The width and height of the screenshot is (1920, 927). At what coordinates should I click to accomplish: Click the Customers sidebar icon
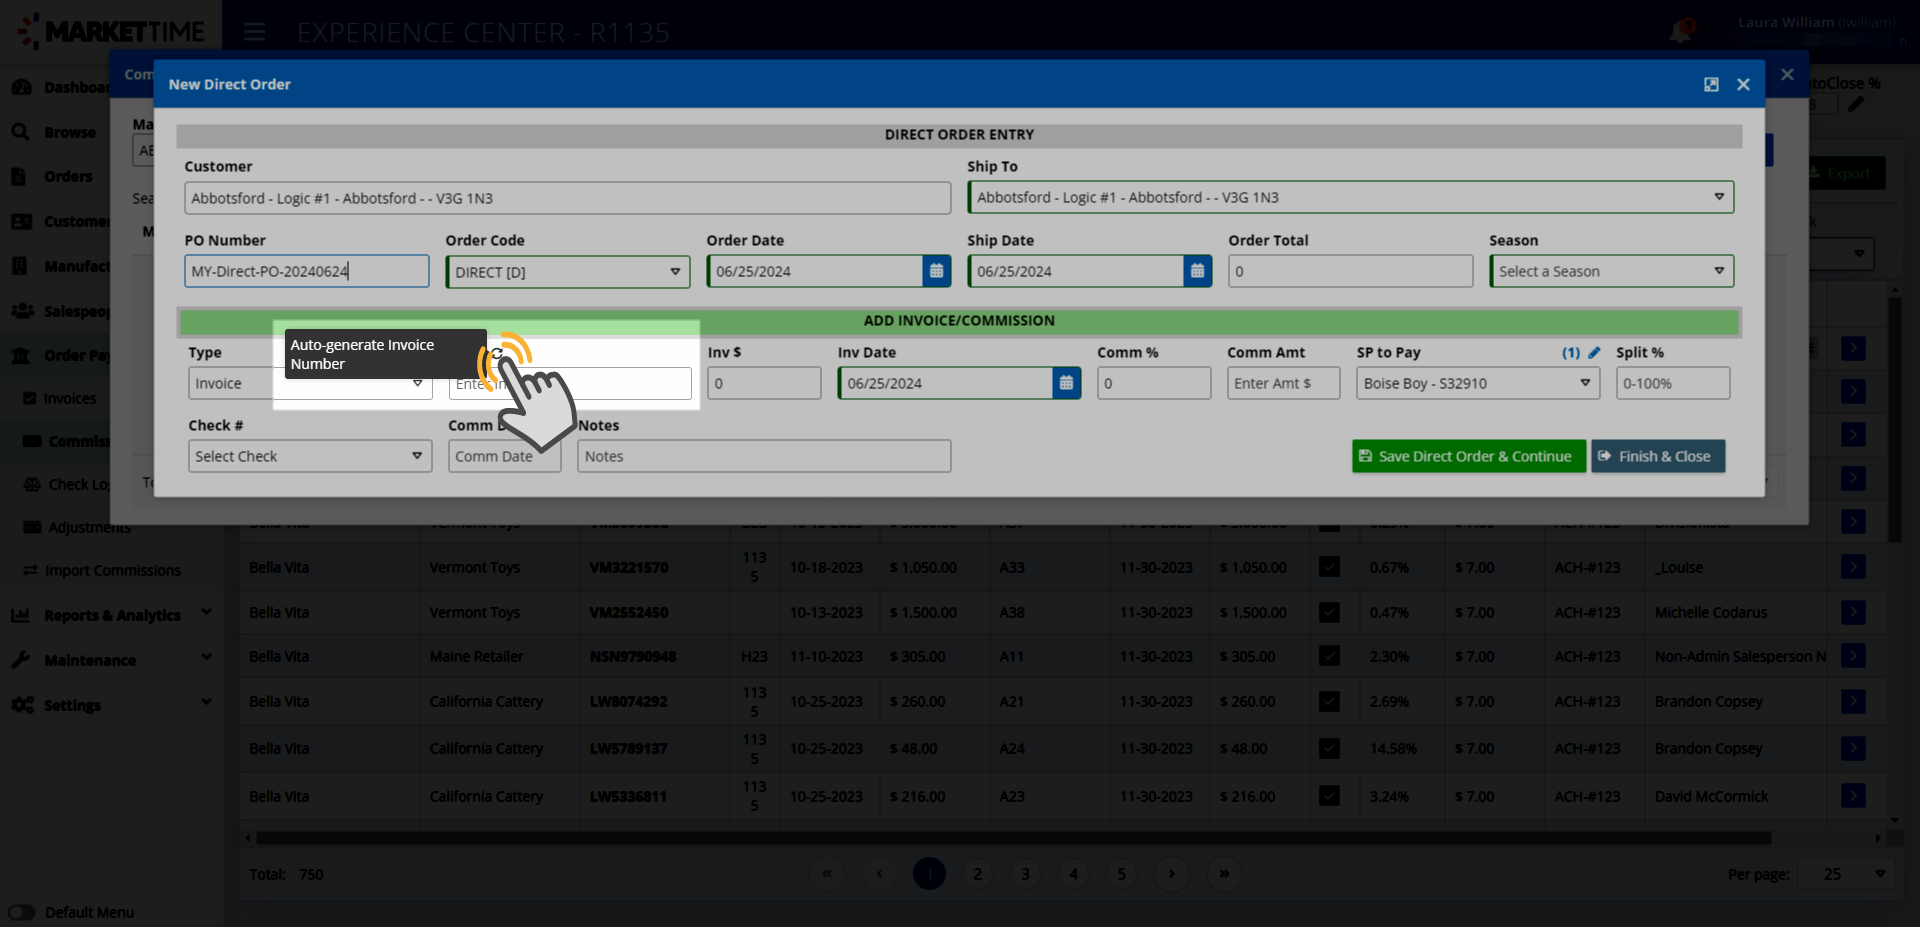pos(21,221)
